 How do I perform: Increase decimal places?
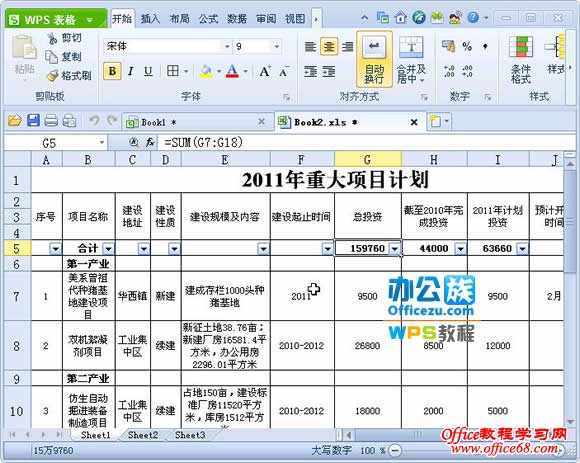click(449, 71)
